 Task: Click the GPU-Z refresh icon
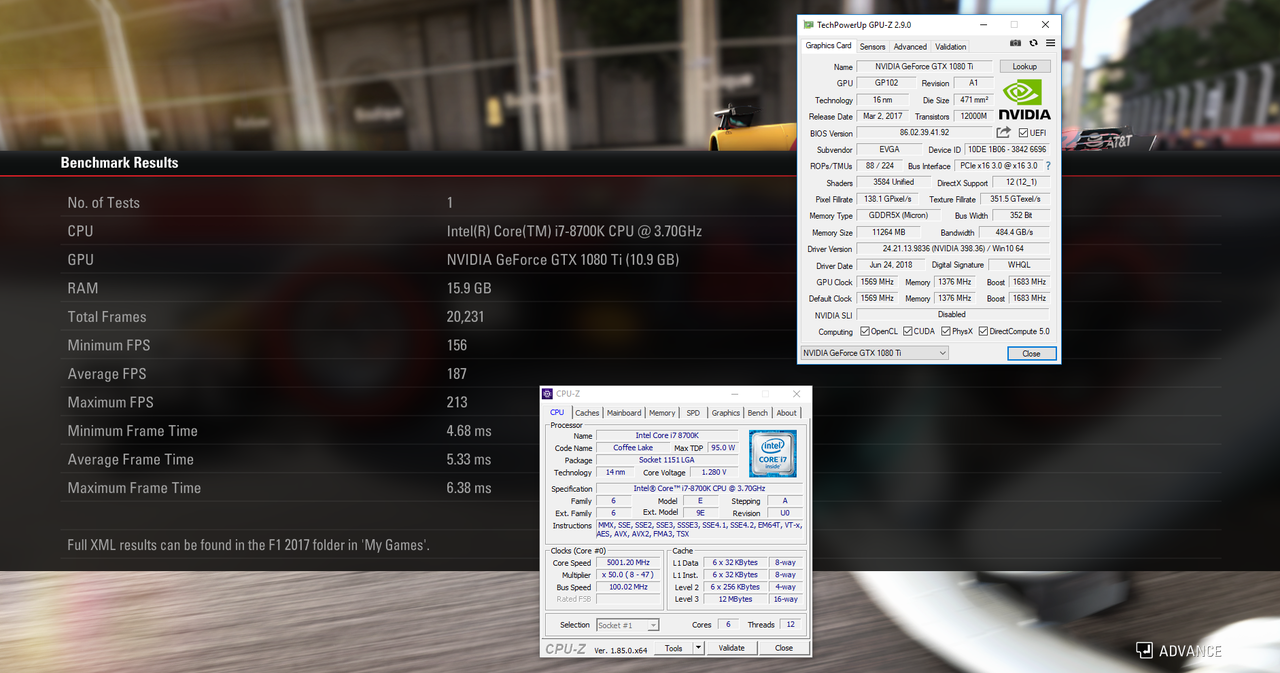click(1033, 44)
